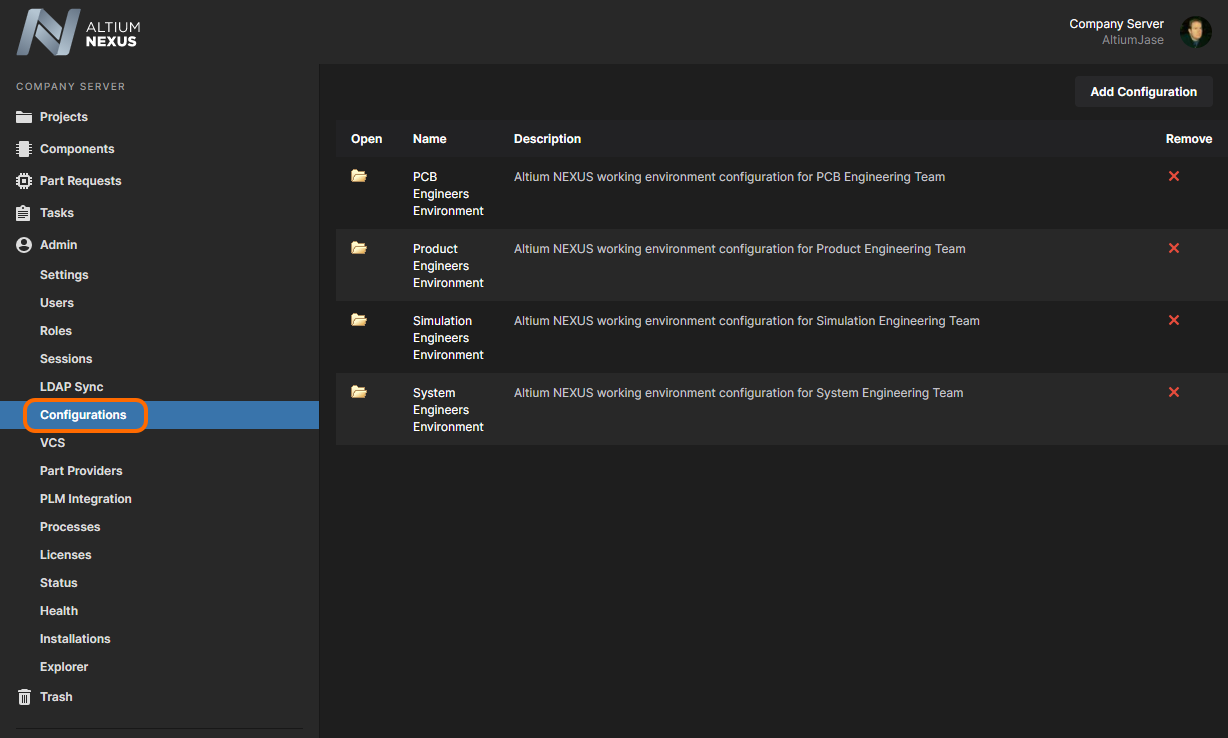
Task: Go to Projects in the sidebar
Action: pyautogui.click(x=63, y=117)
